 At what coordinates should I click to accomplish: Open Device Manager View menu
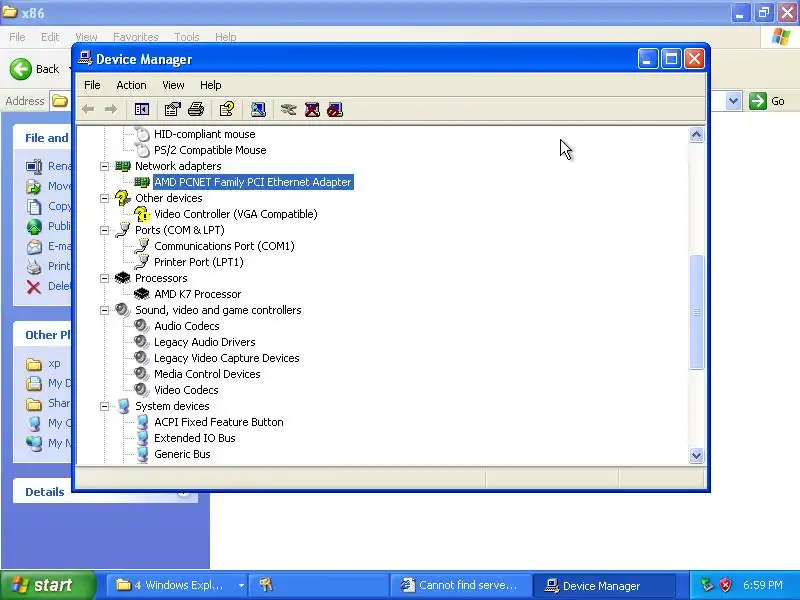tap(173, 85)
